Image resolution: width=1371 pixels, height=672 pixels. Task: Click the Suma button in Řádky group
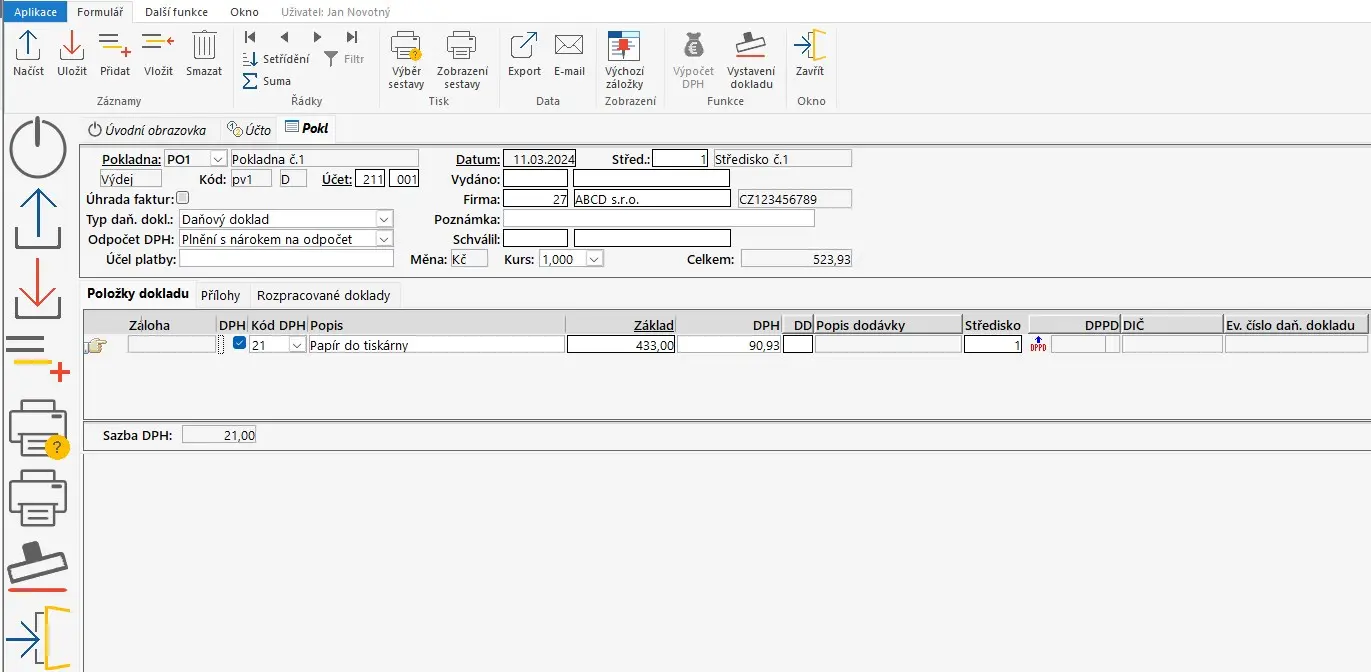(x=268, y=81)
